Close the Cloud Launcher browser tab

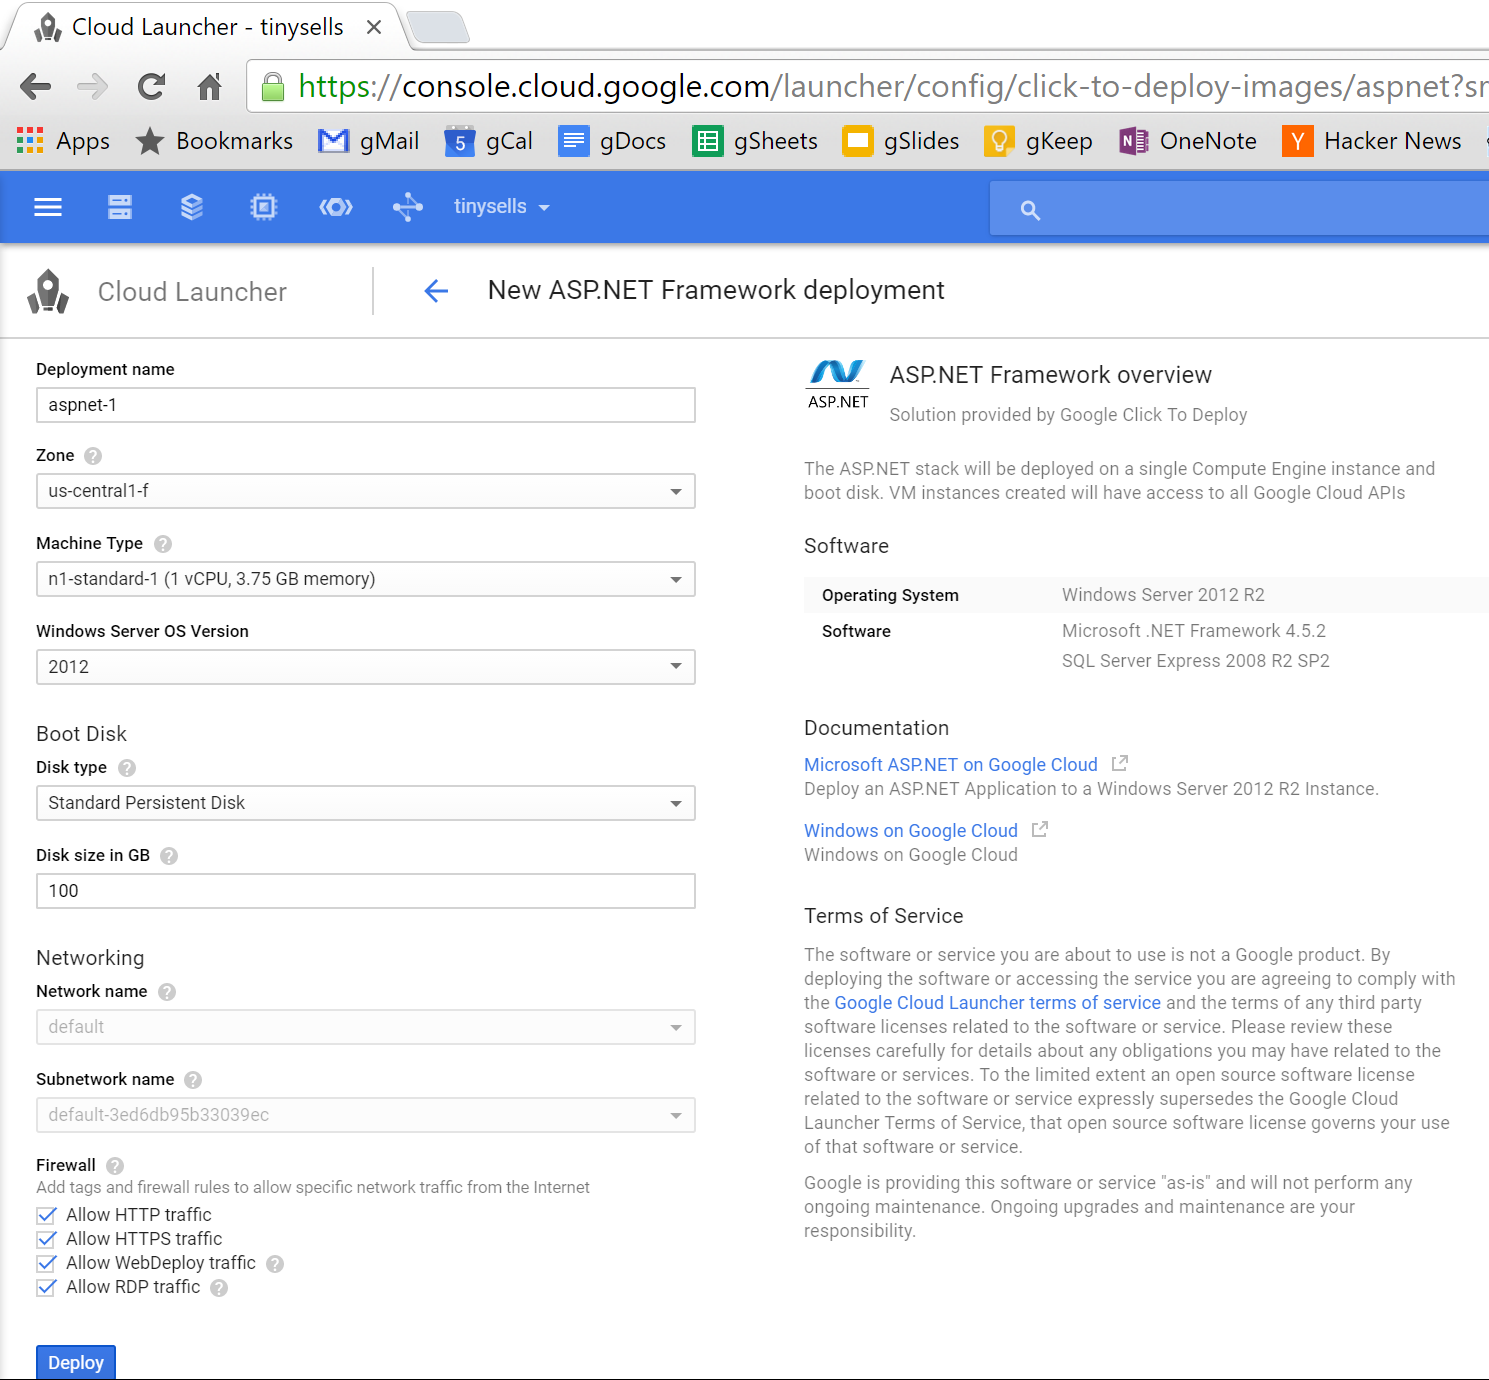click(x=374, y=27)
